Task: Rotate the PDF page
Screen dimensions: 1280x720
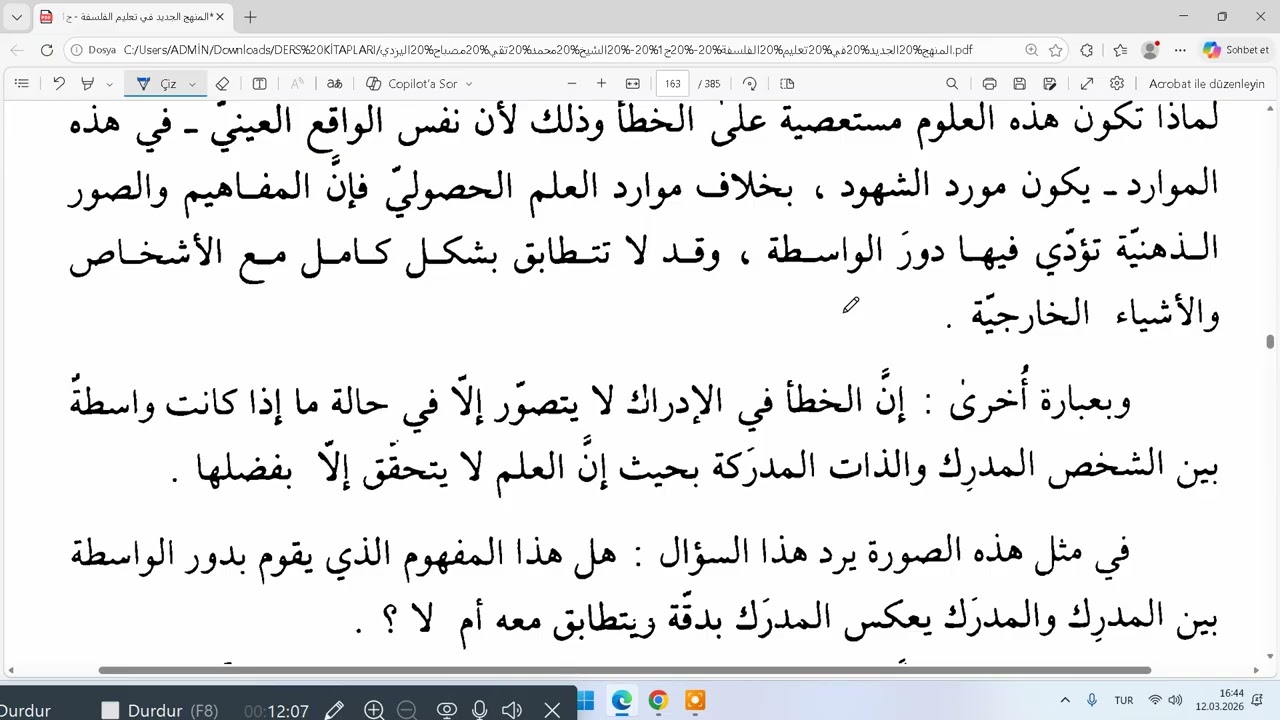Action: pos(750,84)
